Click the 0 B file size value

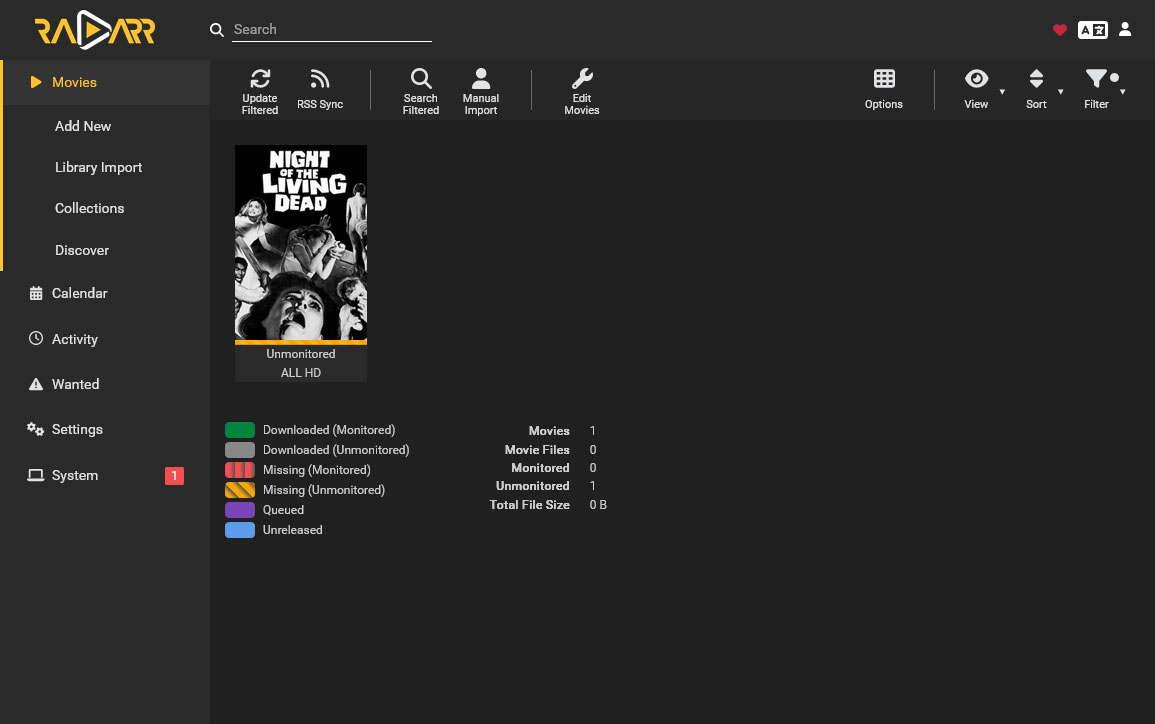(598, 505)
